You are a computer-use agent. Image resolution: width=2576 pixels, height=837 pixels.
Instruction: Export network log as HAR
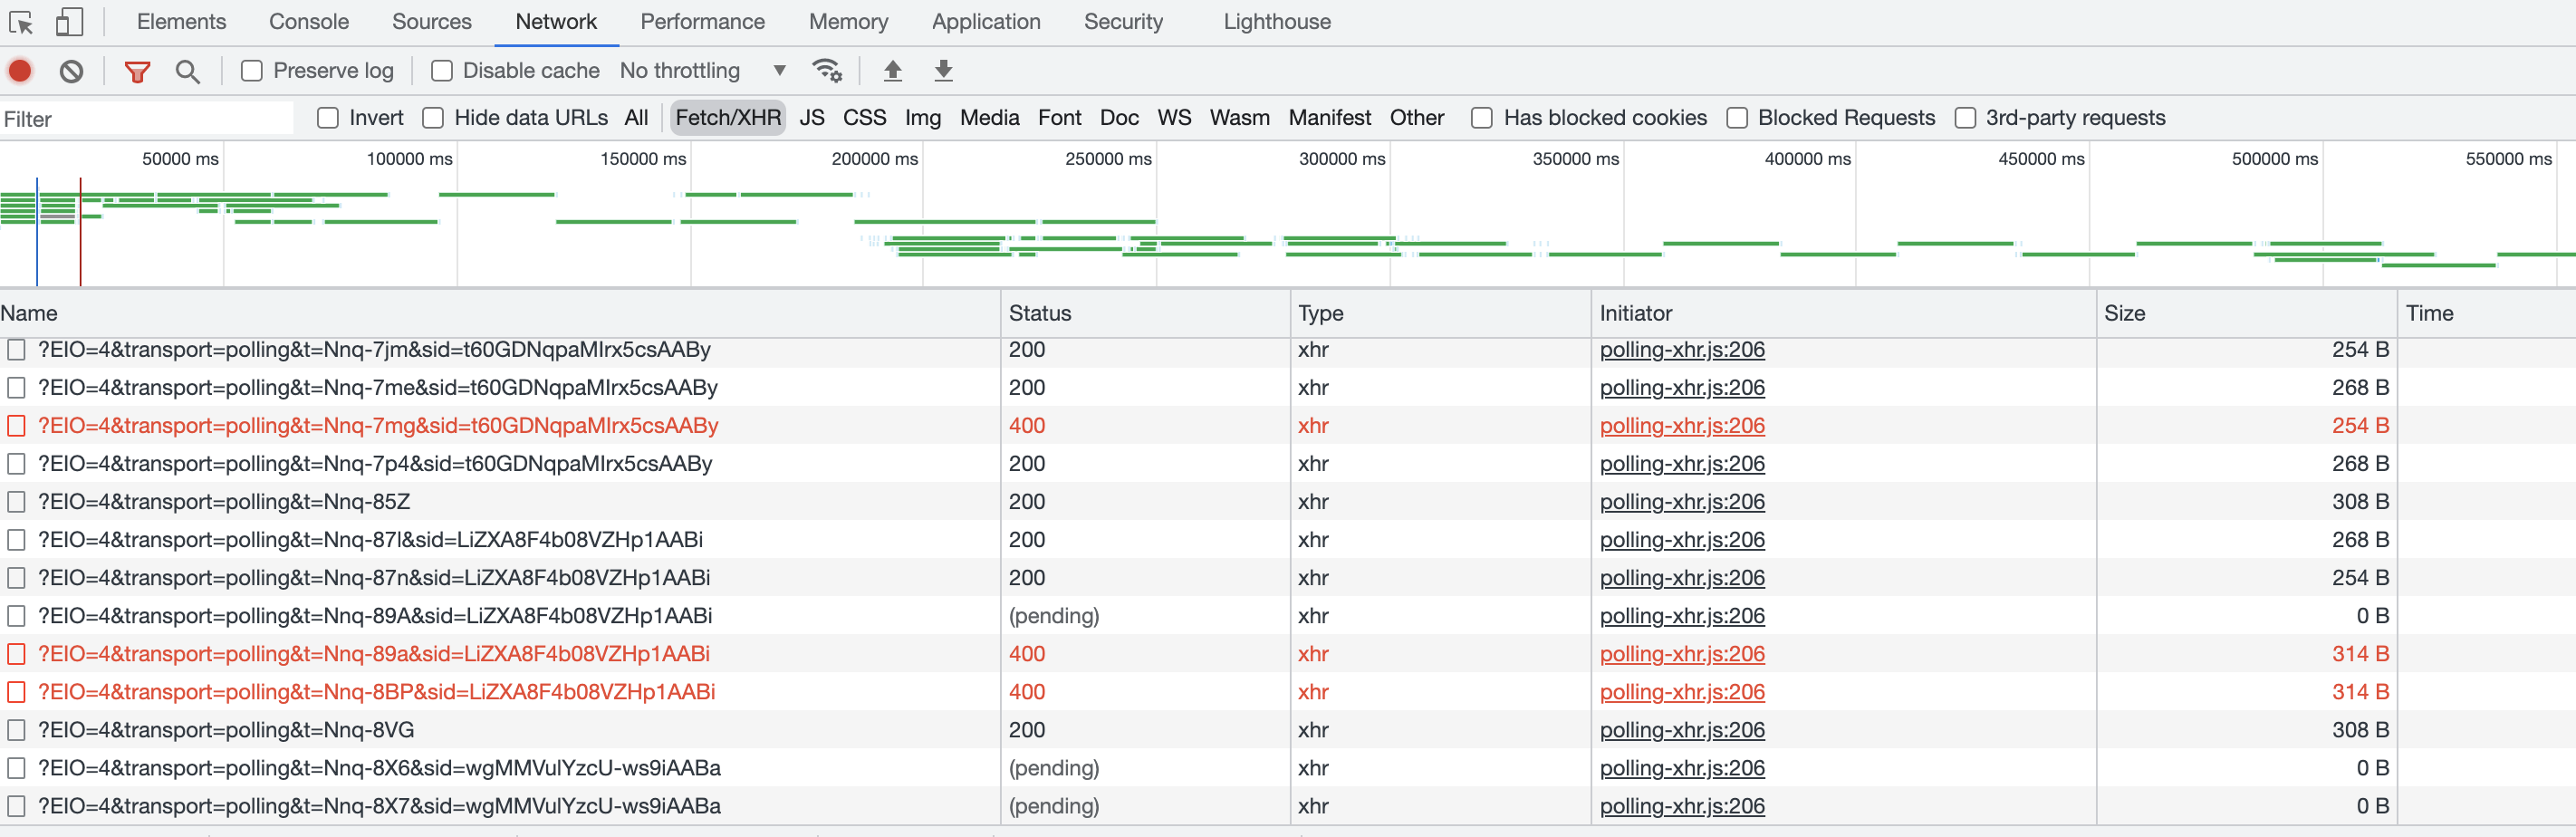pyautogui.click(x=943, y=70)
